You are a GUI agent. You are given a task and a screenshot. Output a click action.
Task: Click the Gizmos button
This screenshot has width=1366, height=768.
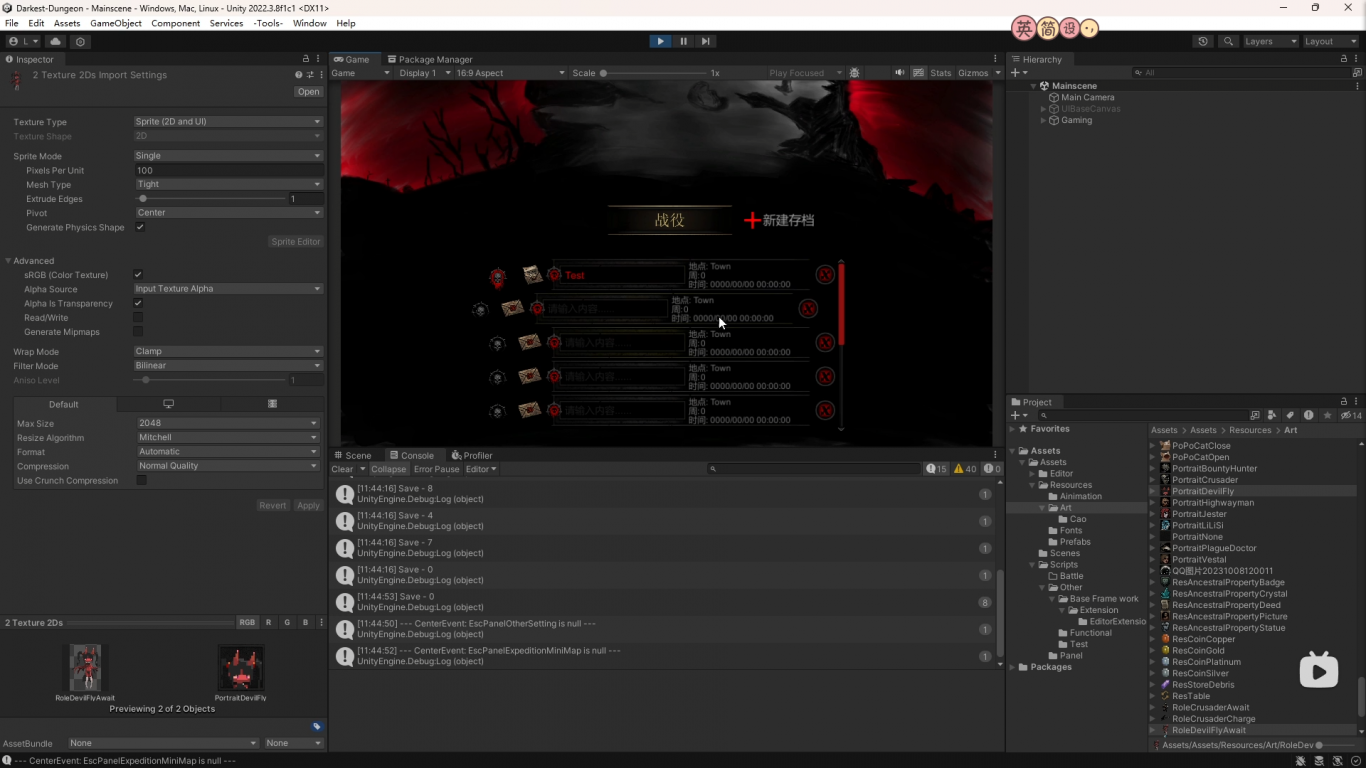tap(973, 73)
